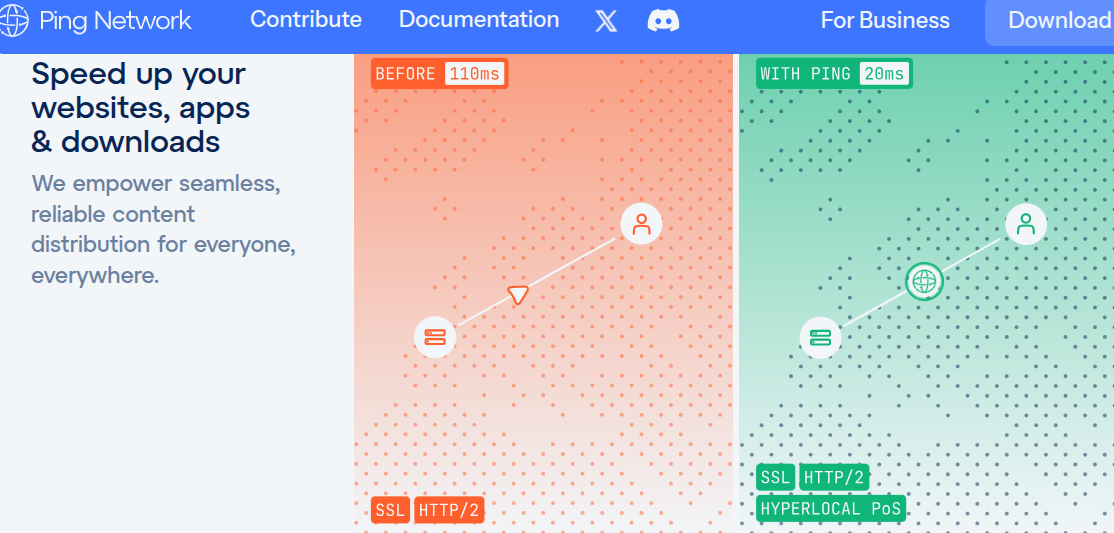
Task: Click the orange user icon in BEFORE panel
Action: tap(641, 224)
